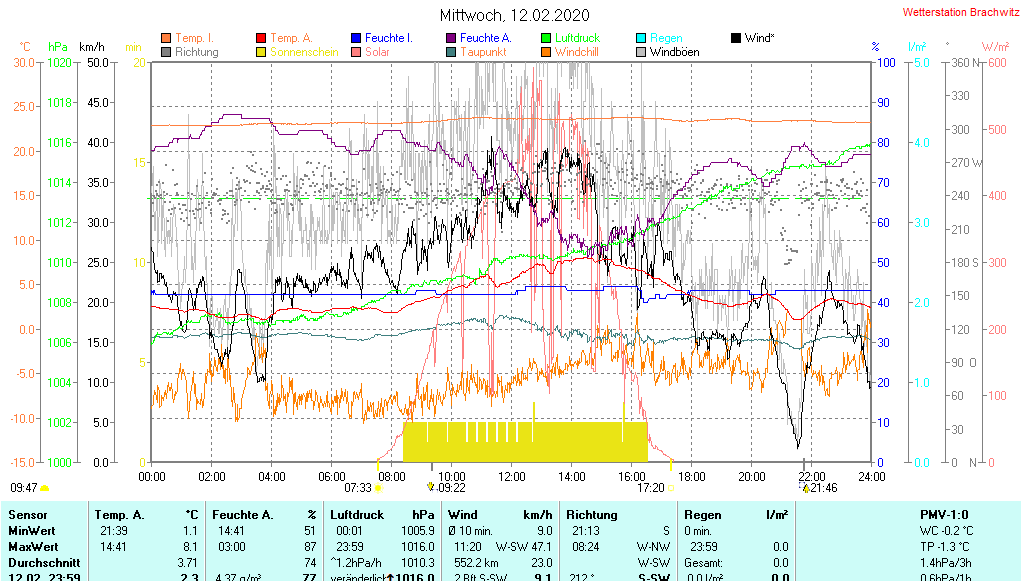Click the sunset icon at 17:20
Screen dimensions: 1021x581
[671, 488]
